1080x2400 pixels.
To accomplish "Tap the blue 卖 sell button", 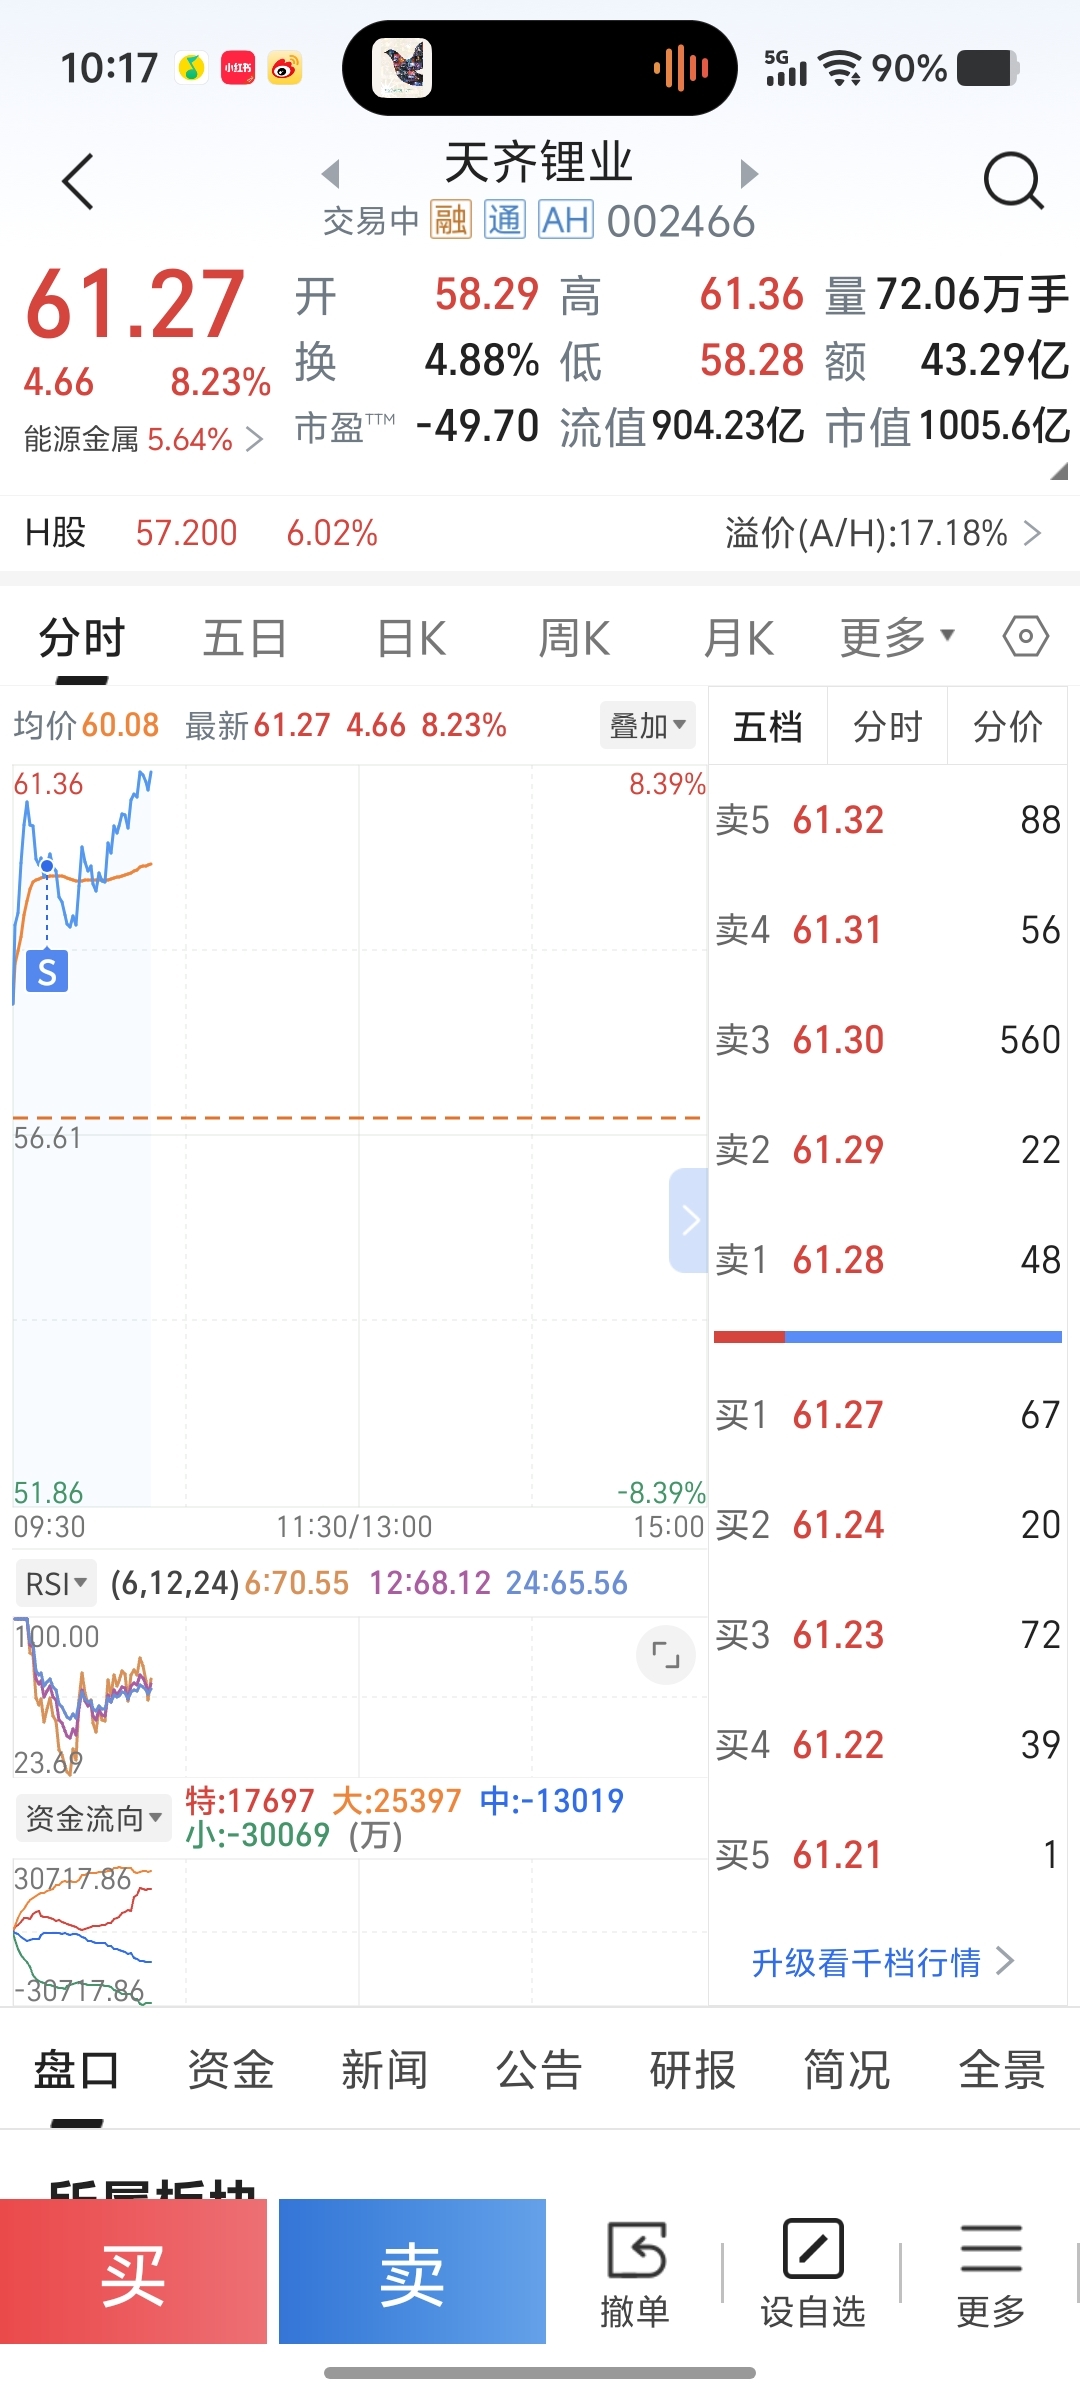I will point(412,2272).
